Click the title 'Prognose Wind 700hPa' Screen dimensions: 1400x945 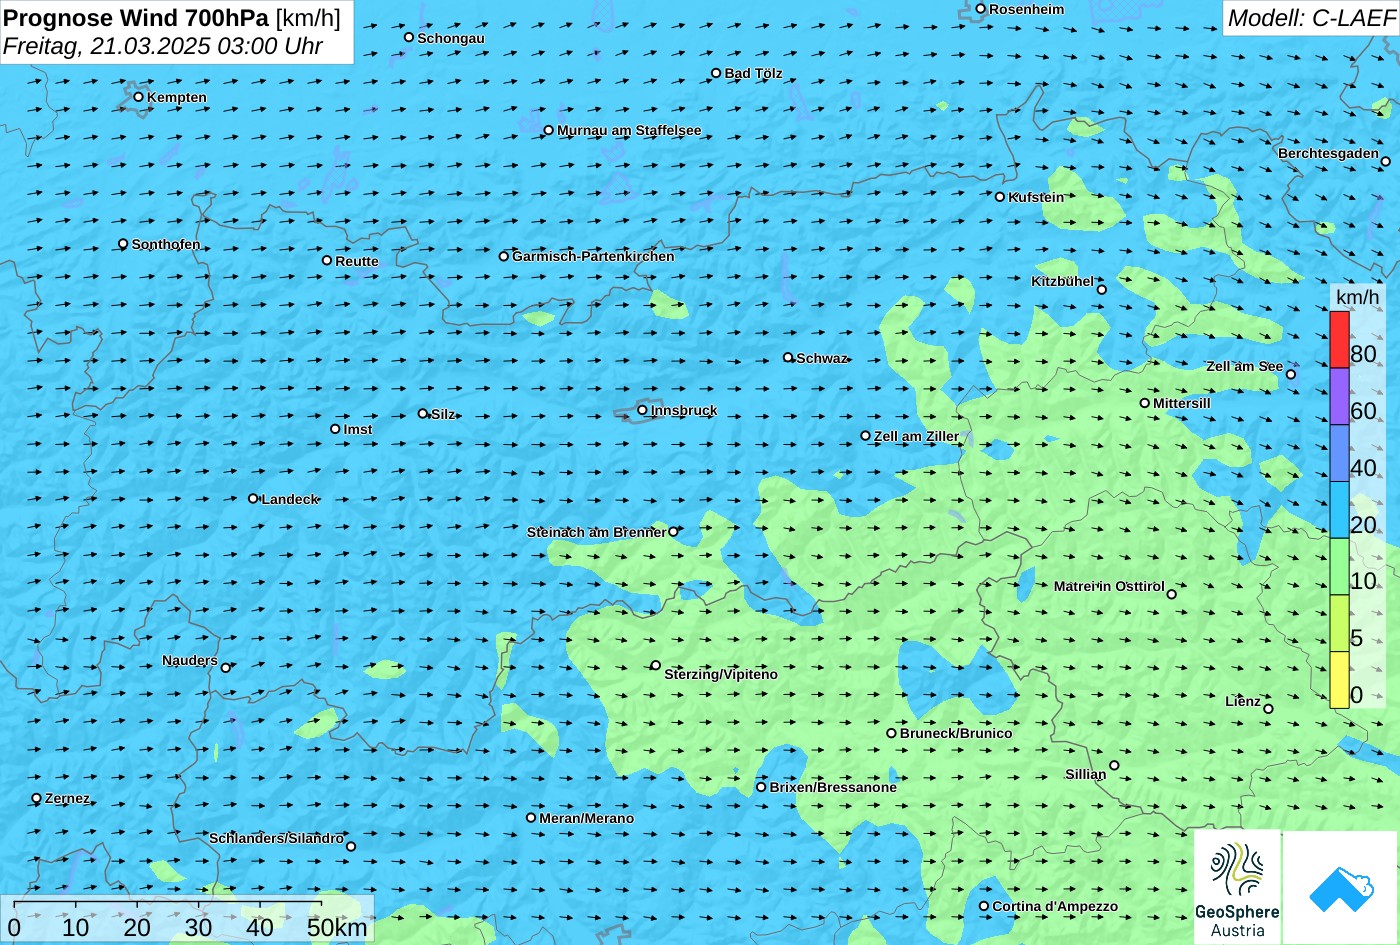tap(136, 17)
